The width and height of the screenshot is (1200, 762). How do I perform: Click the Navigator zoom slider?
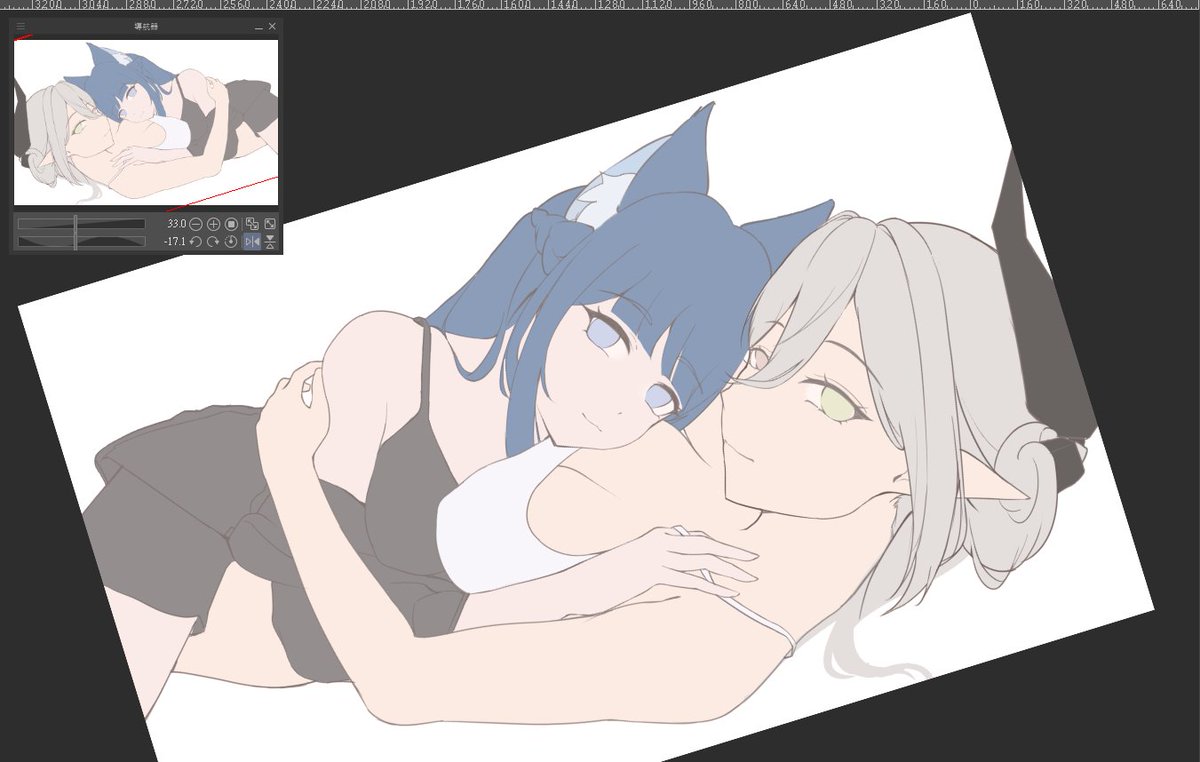pyautogui.click(x=82, y=224)
